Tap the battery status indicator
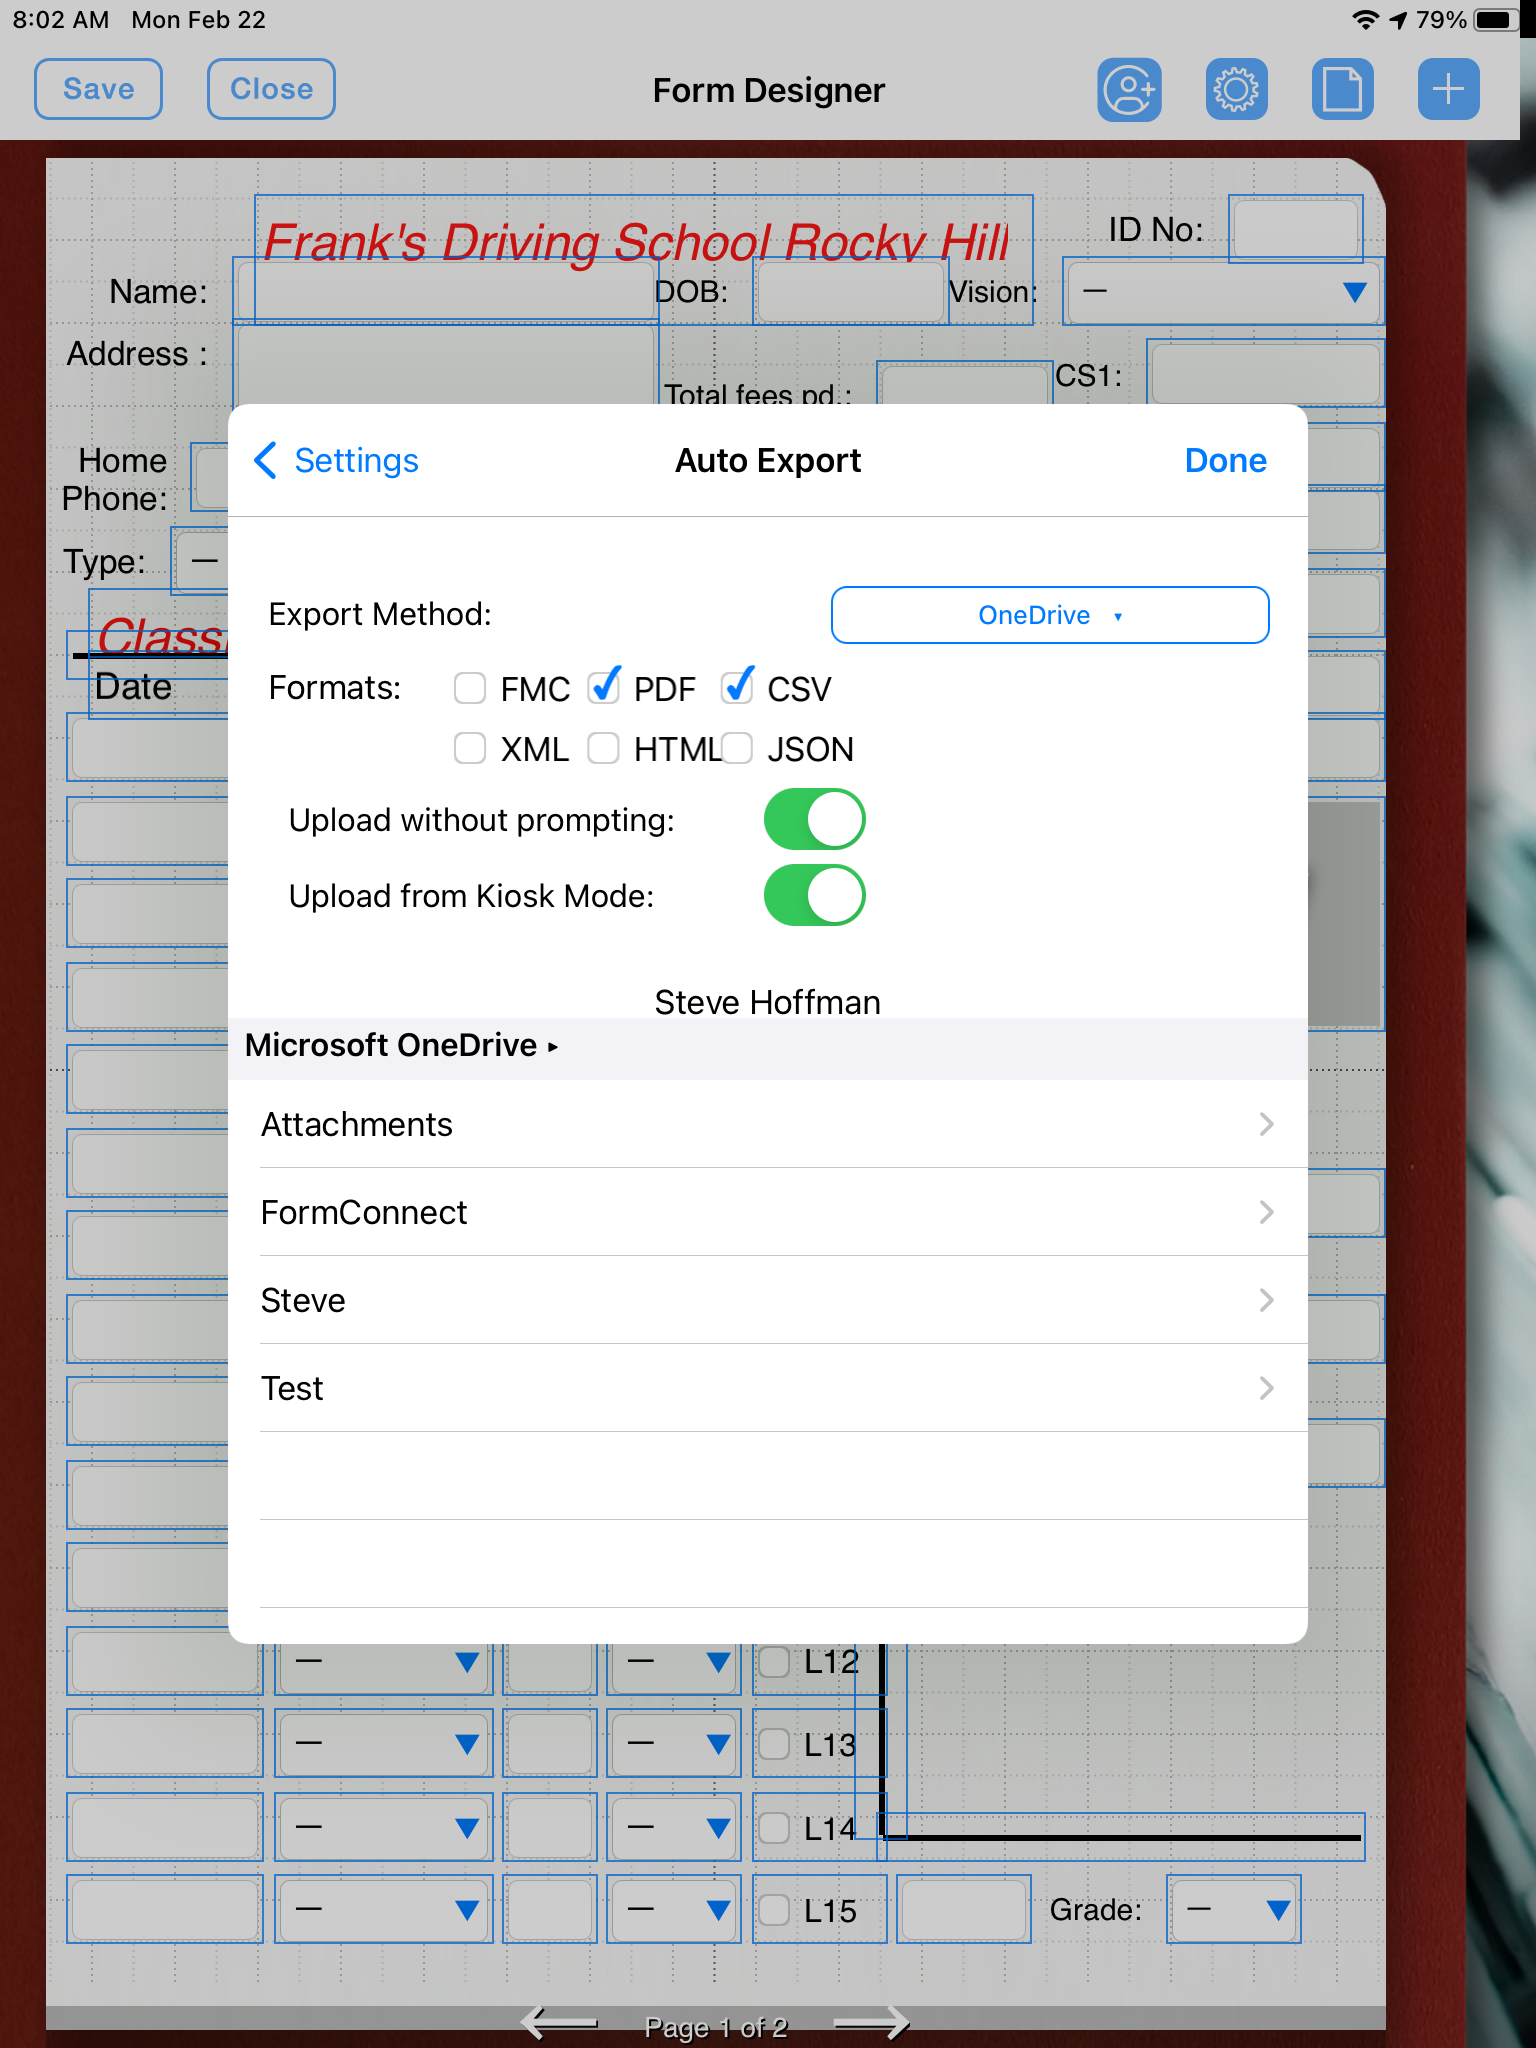1536x2048 pixels. point(1496,20)
